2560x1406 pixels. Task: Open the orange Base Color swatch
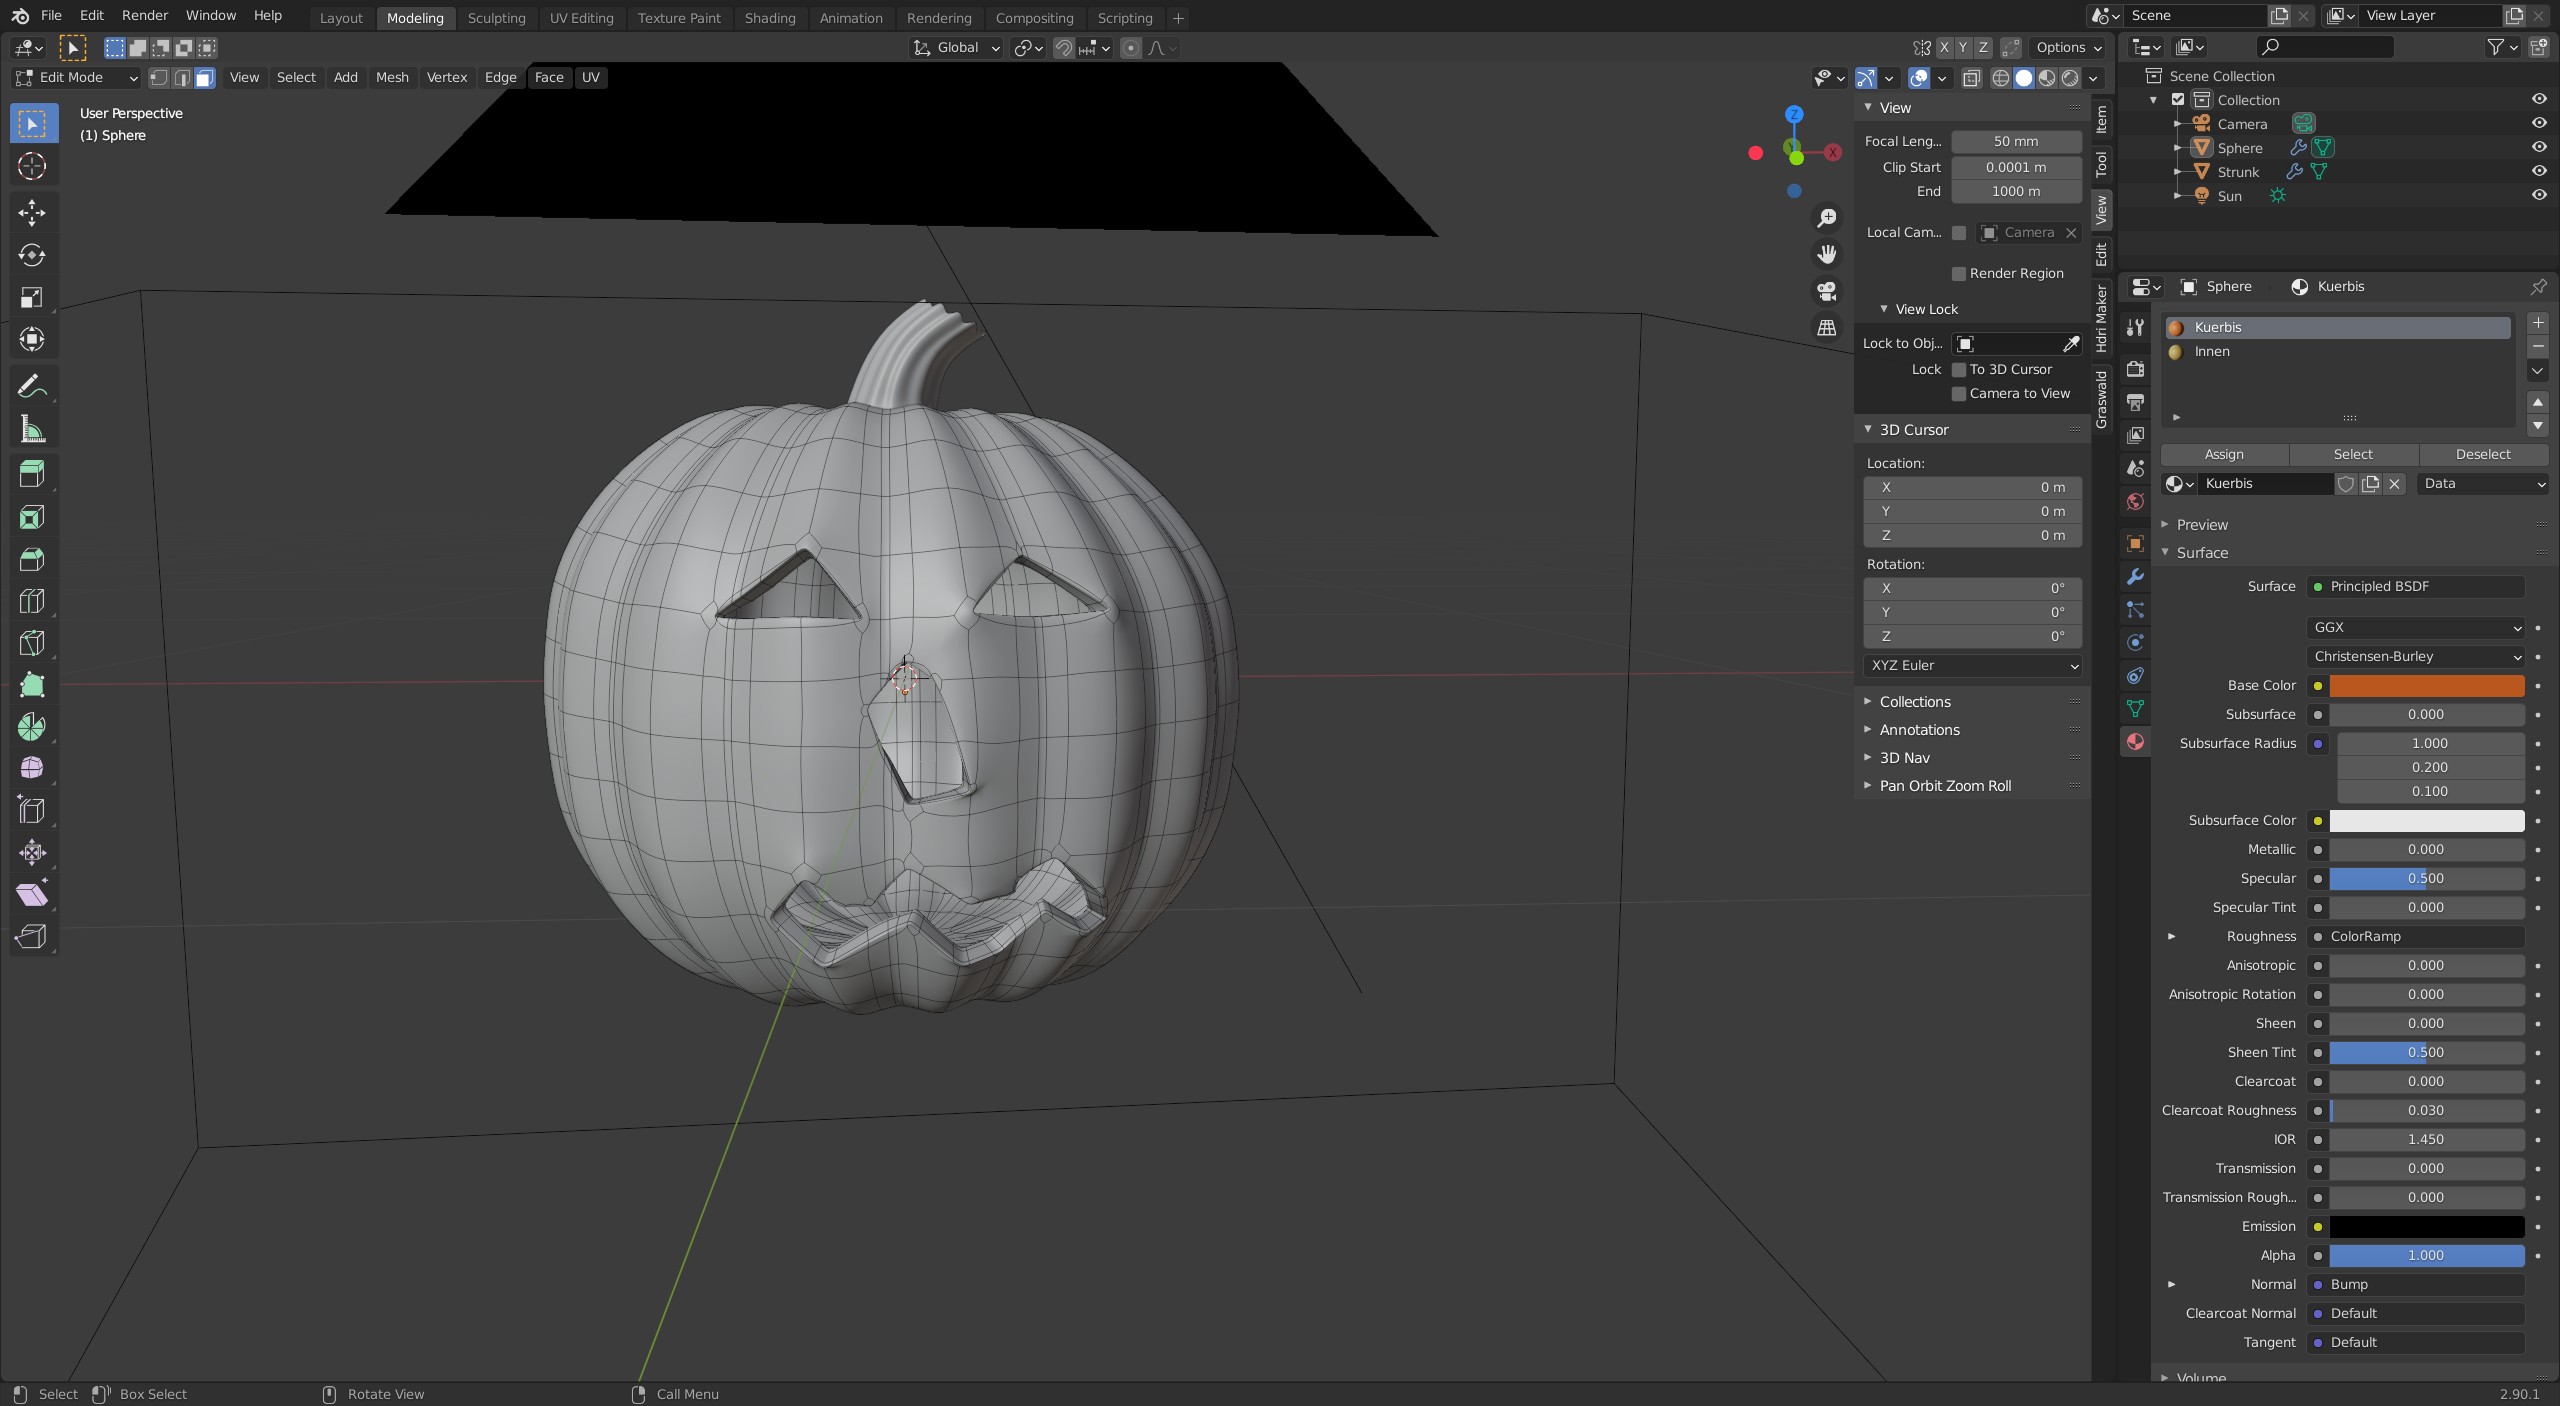[2426, 686]
